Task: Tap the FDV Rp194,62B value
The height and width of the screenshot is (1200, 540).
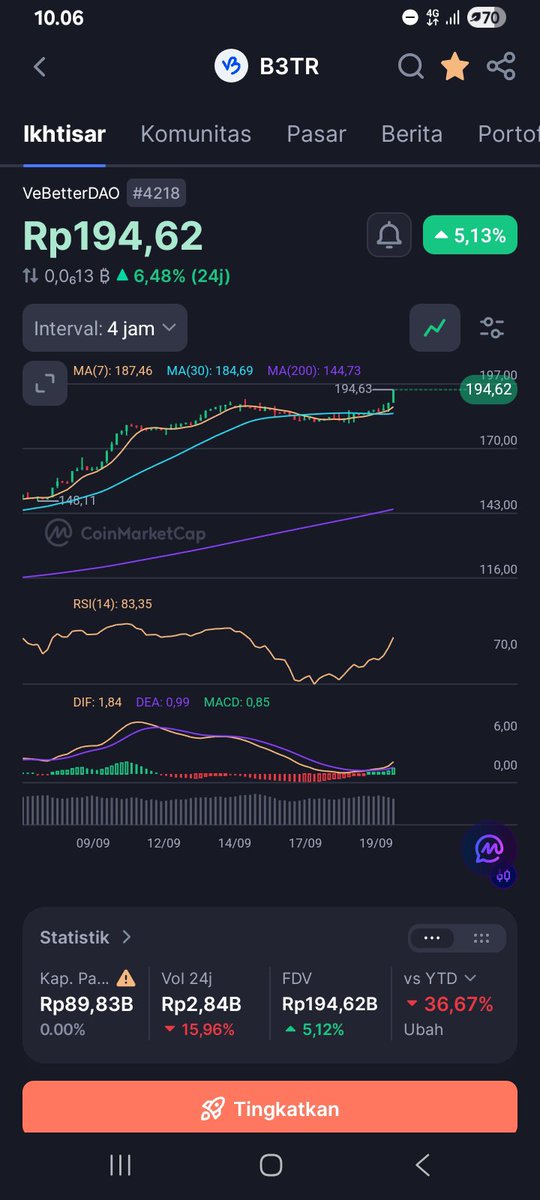Action: coord(330,1004)
